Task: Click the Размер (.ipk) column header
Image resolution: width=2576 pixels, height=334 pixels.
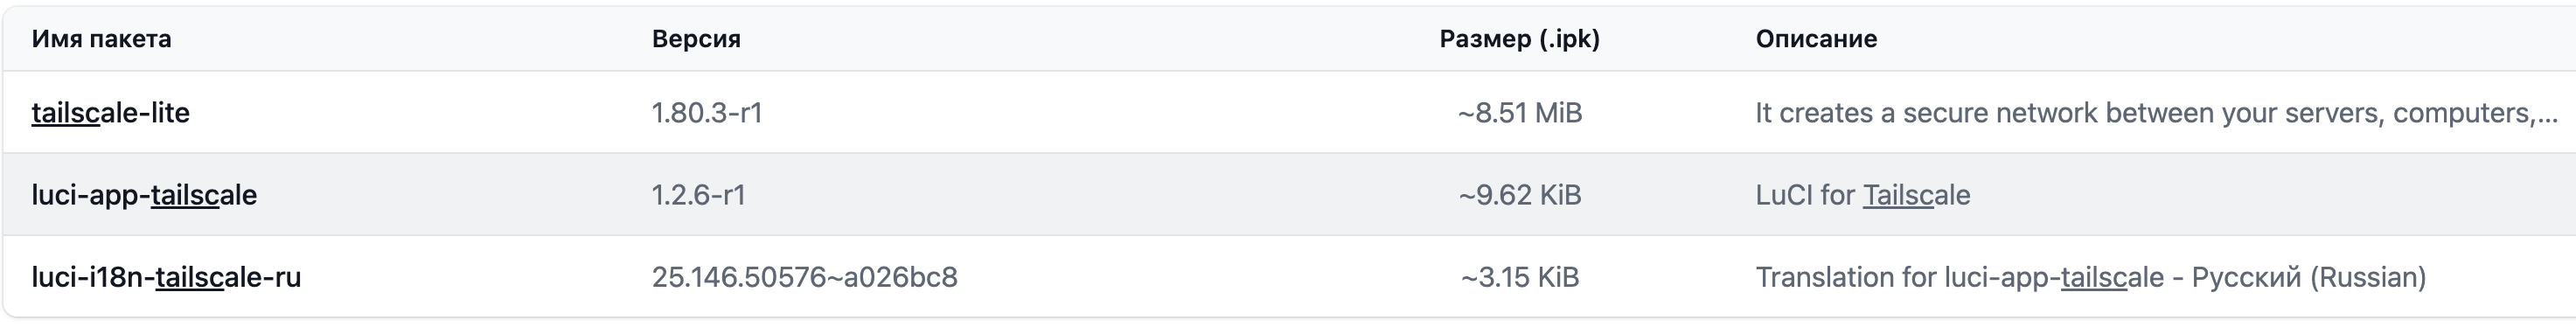Action: (x=1519, y=39)
